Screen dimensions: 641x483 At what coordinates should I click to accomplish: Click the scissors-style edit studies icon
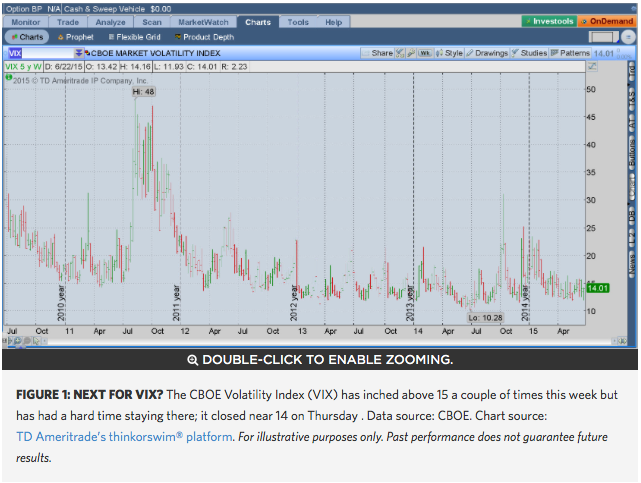[400, 53]
